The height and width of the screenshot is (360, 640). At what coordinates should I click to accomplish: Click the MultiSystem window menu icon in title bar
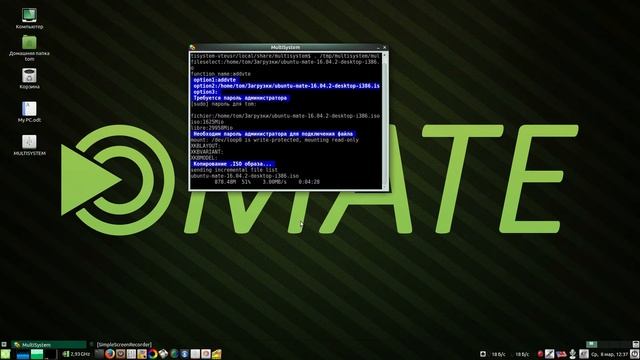pyautogui.click(x=192, y=47)
